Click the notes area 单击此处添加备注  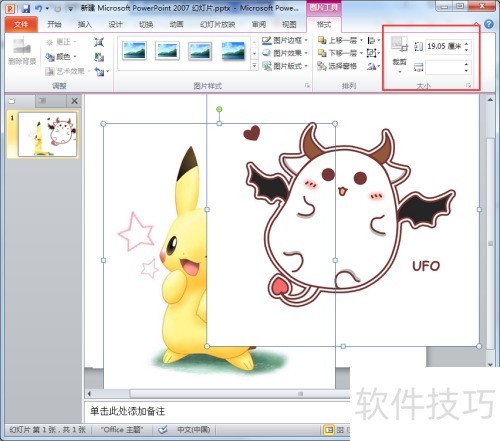[127, 411]
